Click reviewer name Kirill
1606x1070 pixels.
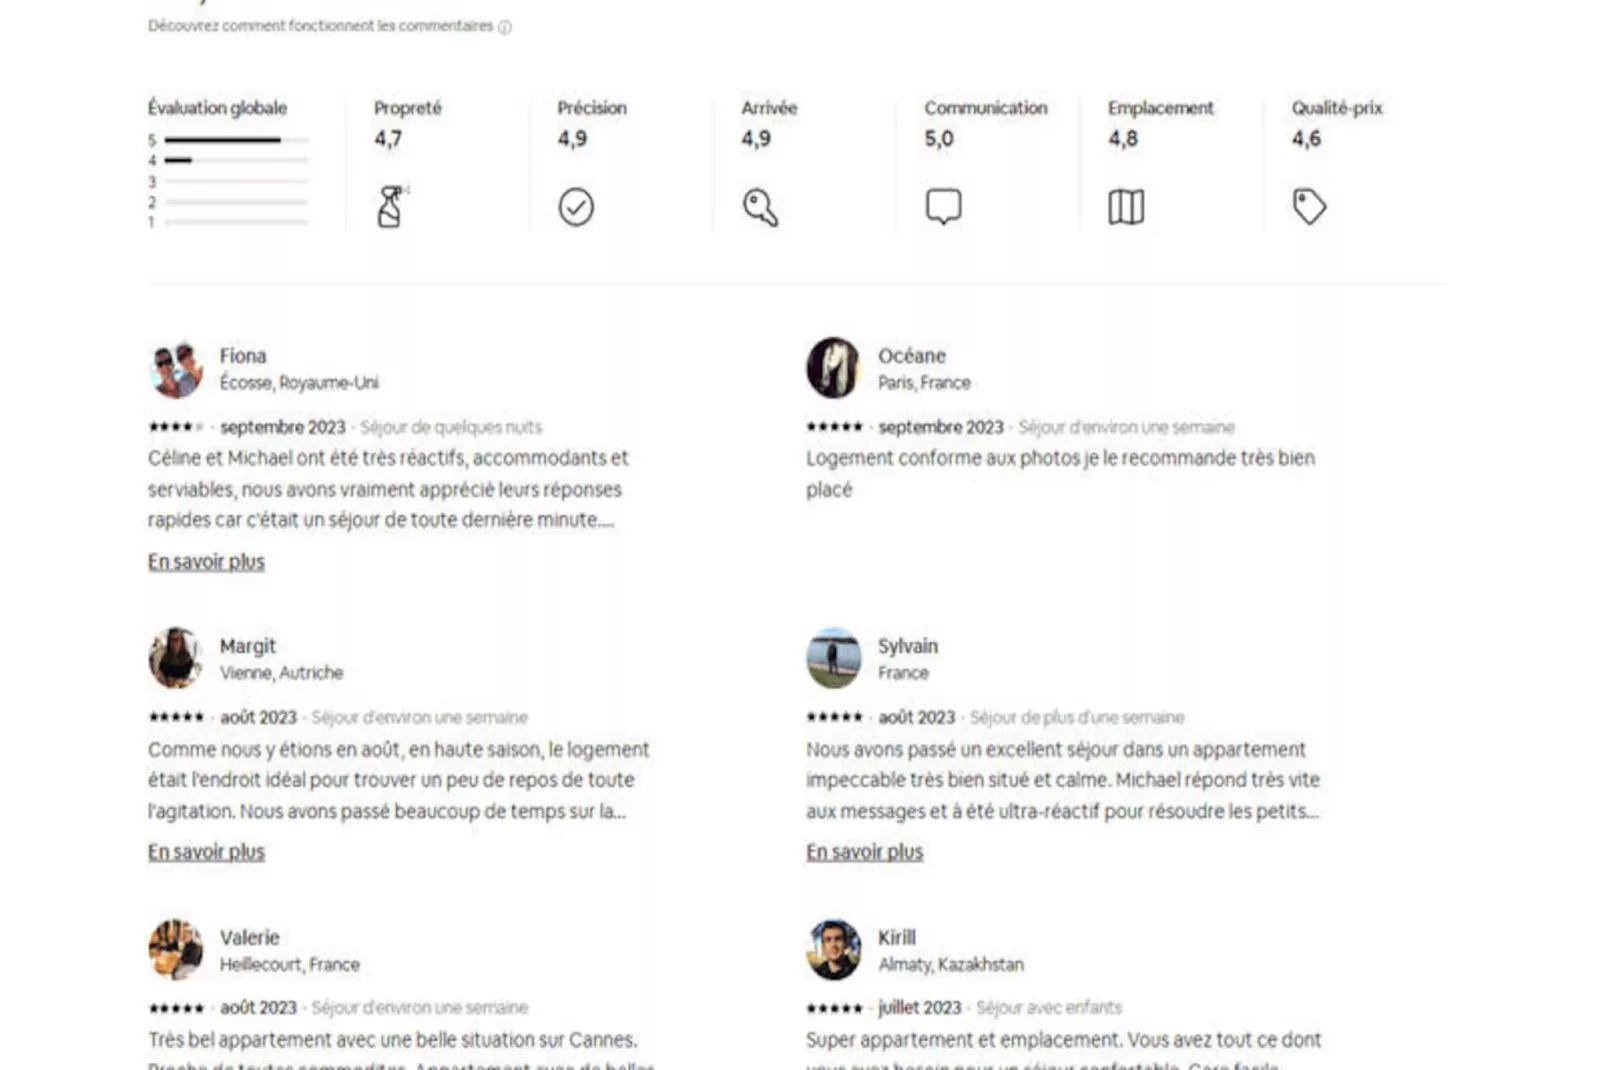(896, 937)
